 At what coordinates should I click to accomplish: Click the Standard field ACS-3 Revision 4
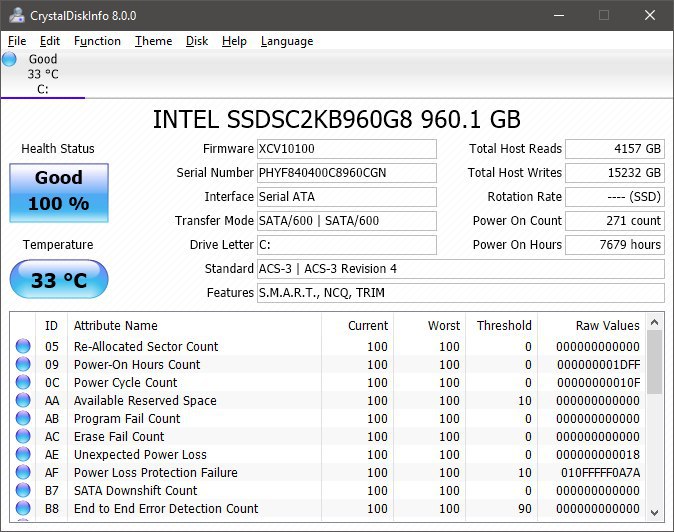(461, 269)
